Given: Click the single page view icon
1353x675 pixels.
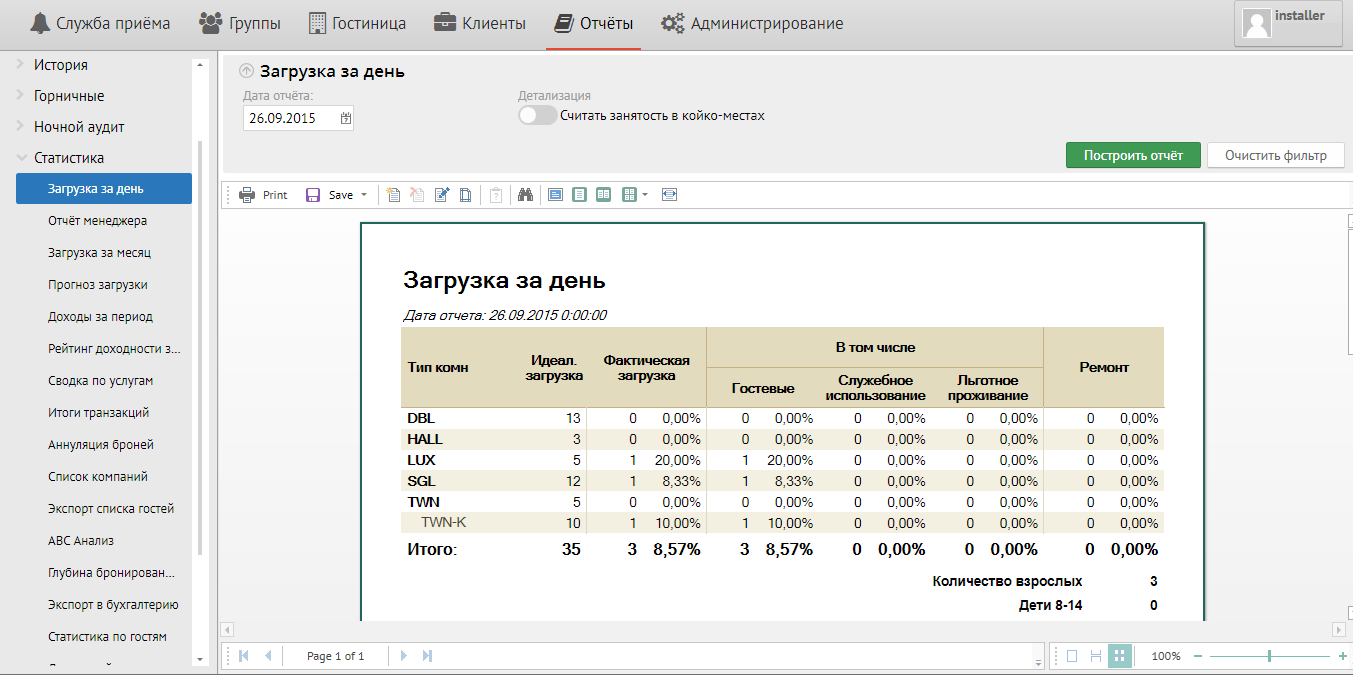Looking at the screenshot, I should pyautogui.click(x=580, y=195).
